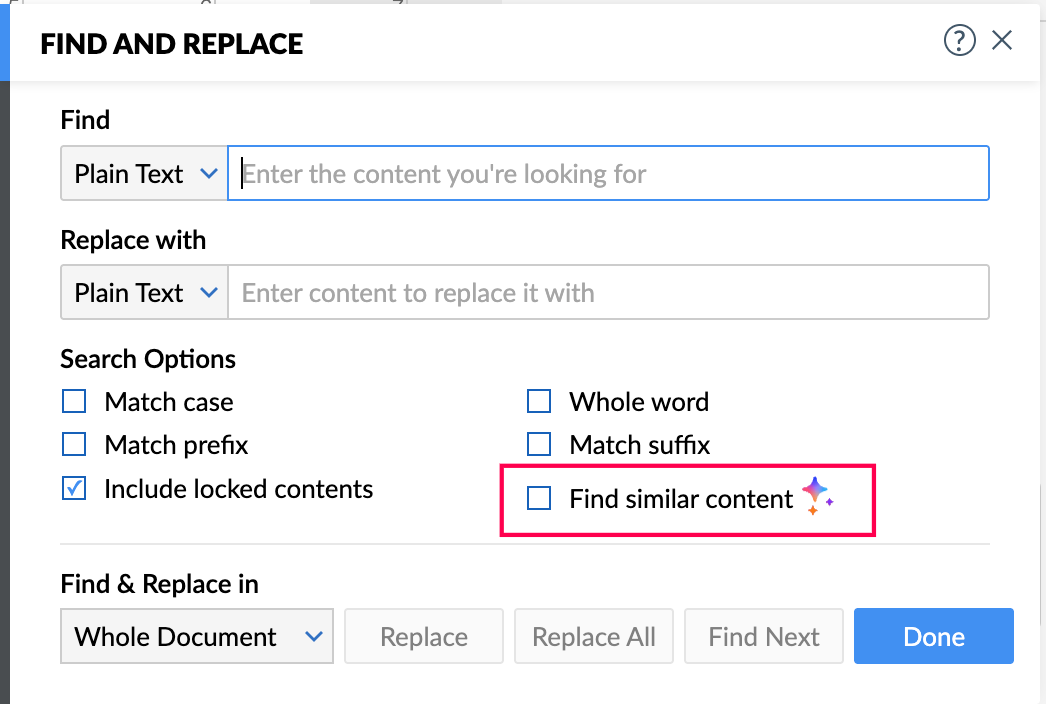Expand the Replace with Plain Text dropdown
Image resolution: width=1046 pixels, height=704 pixels.
pyautogui.click(x=144, y=293)
